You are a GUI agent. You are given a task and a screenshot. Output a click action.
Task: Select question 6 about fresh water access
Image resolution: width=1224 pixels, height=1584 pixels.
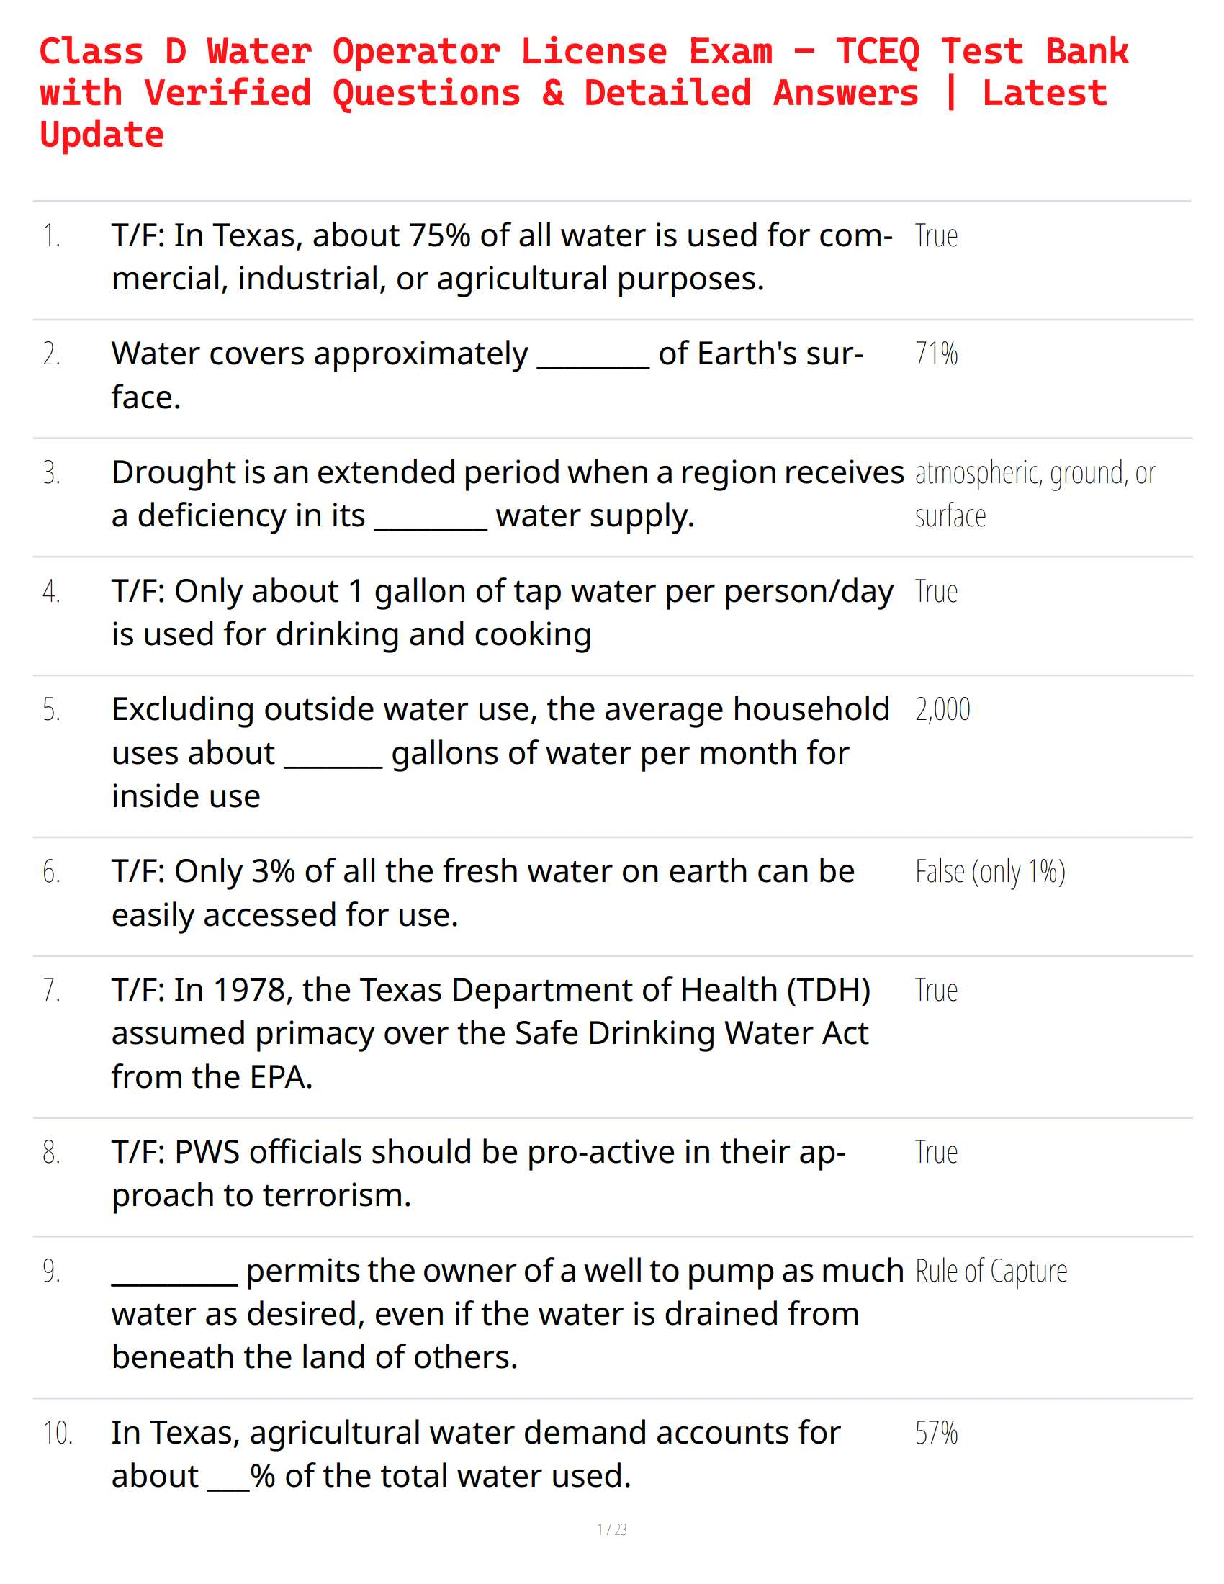tap(483, 893)
